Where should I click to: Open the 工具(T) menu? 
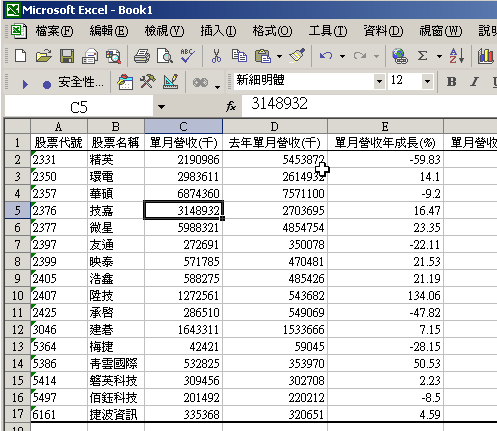[328, 31]
